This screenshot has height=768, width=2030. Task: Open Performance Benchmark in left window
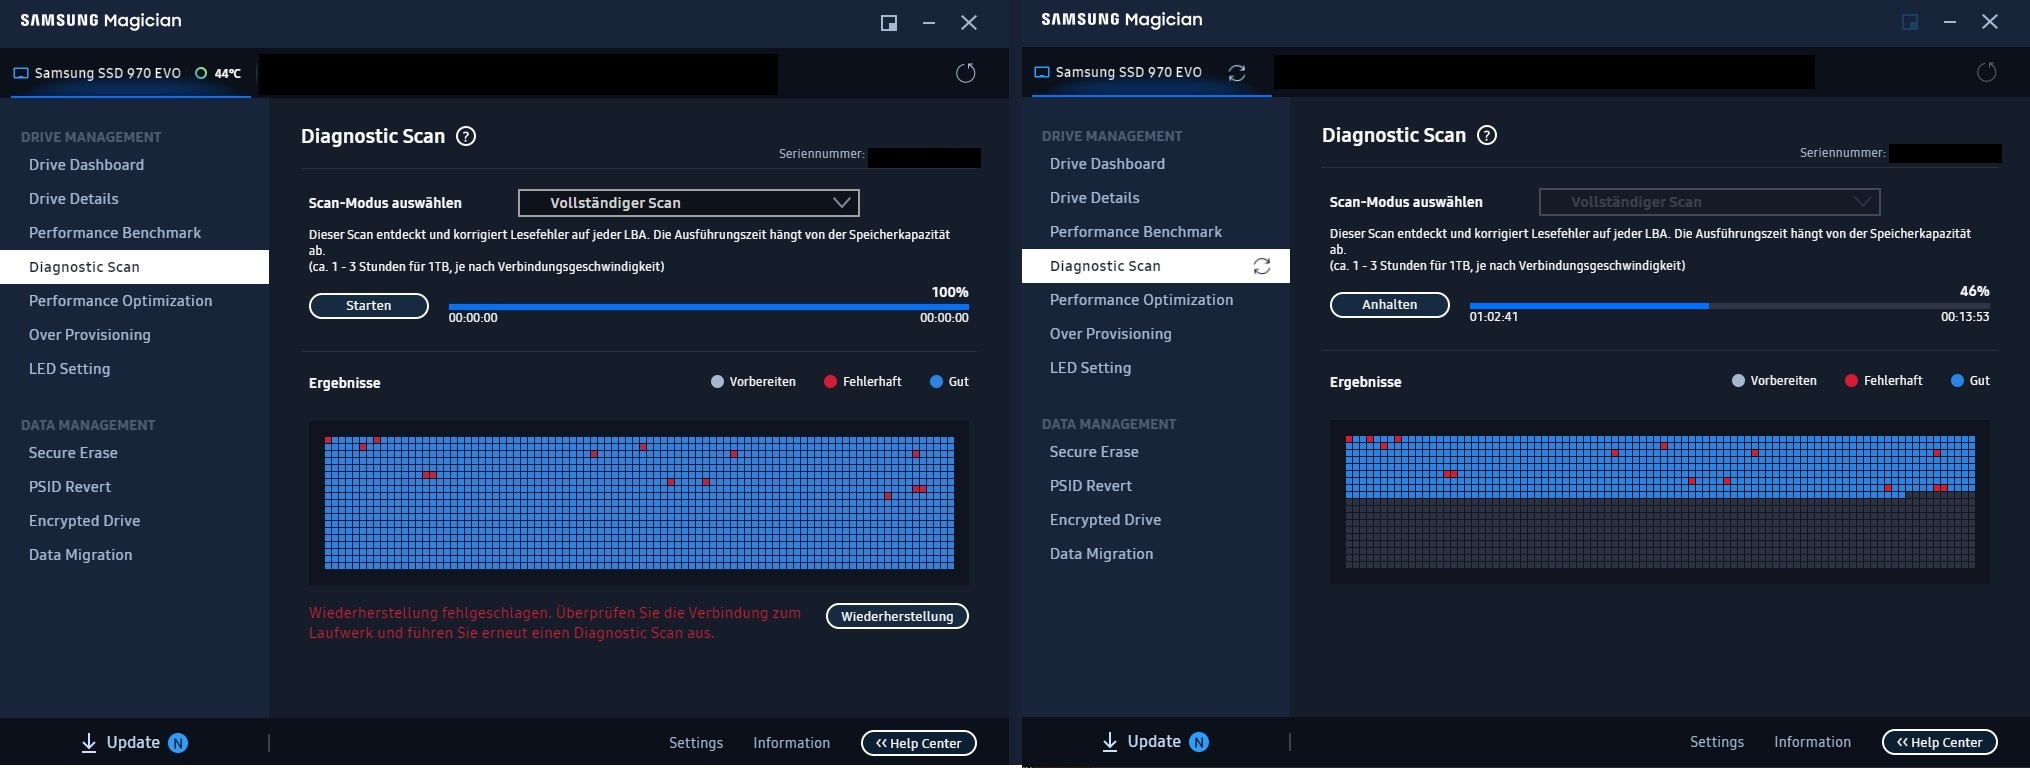click(x=115, y=233)
